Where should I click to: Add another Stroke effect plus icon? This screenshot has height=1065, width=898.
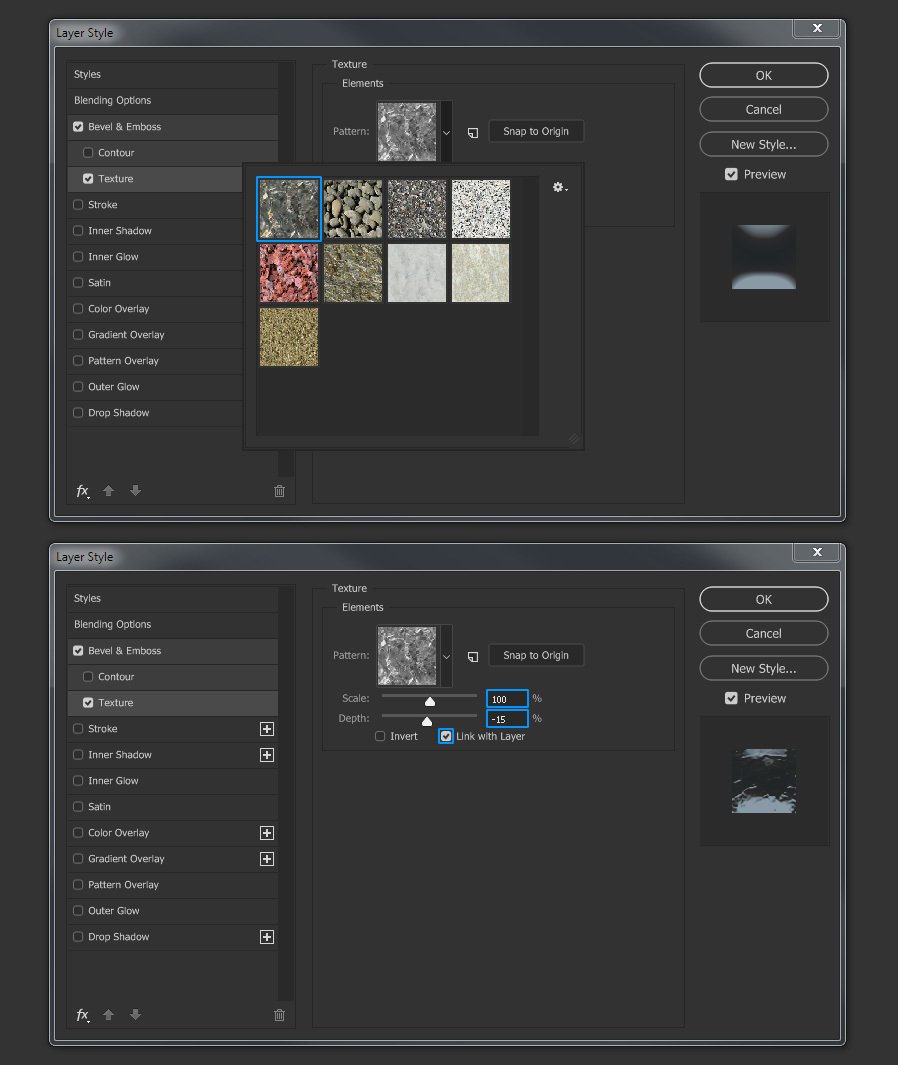click(x=267, y=729)
